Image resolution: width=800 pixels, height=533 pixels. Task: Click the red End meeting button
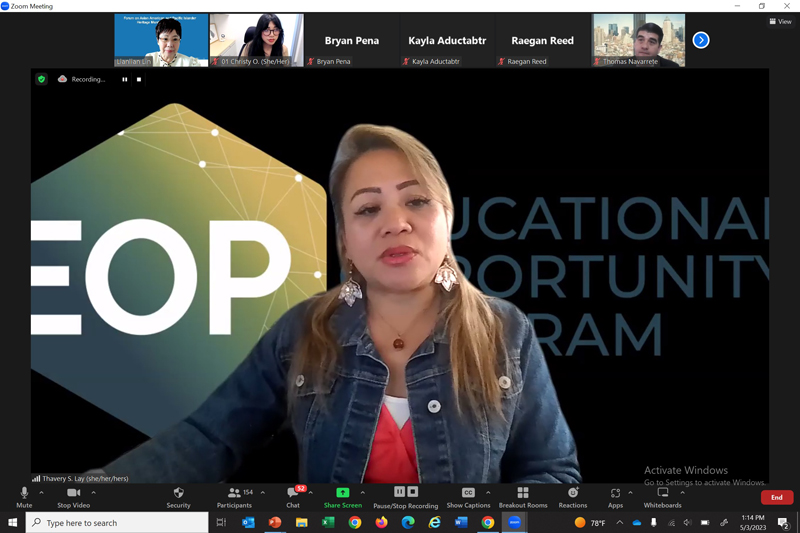[777, 497]
